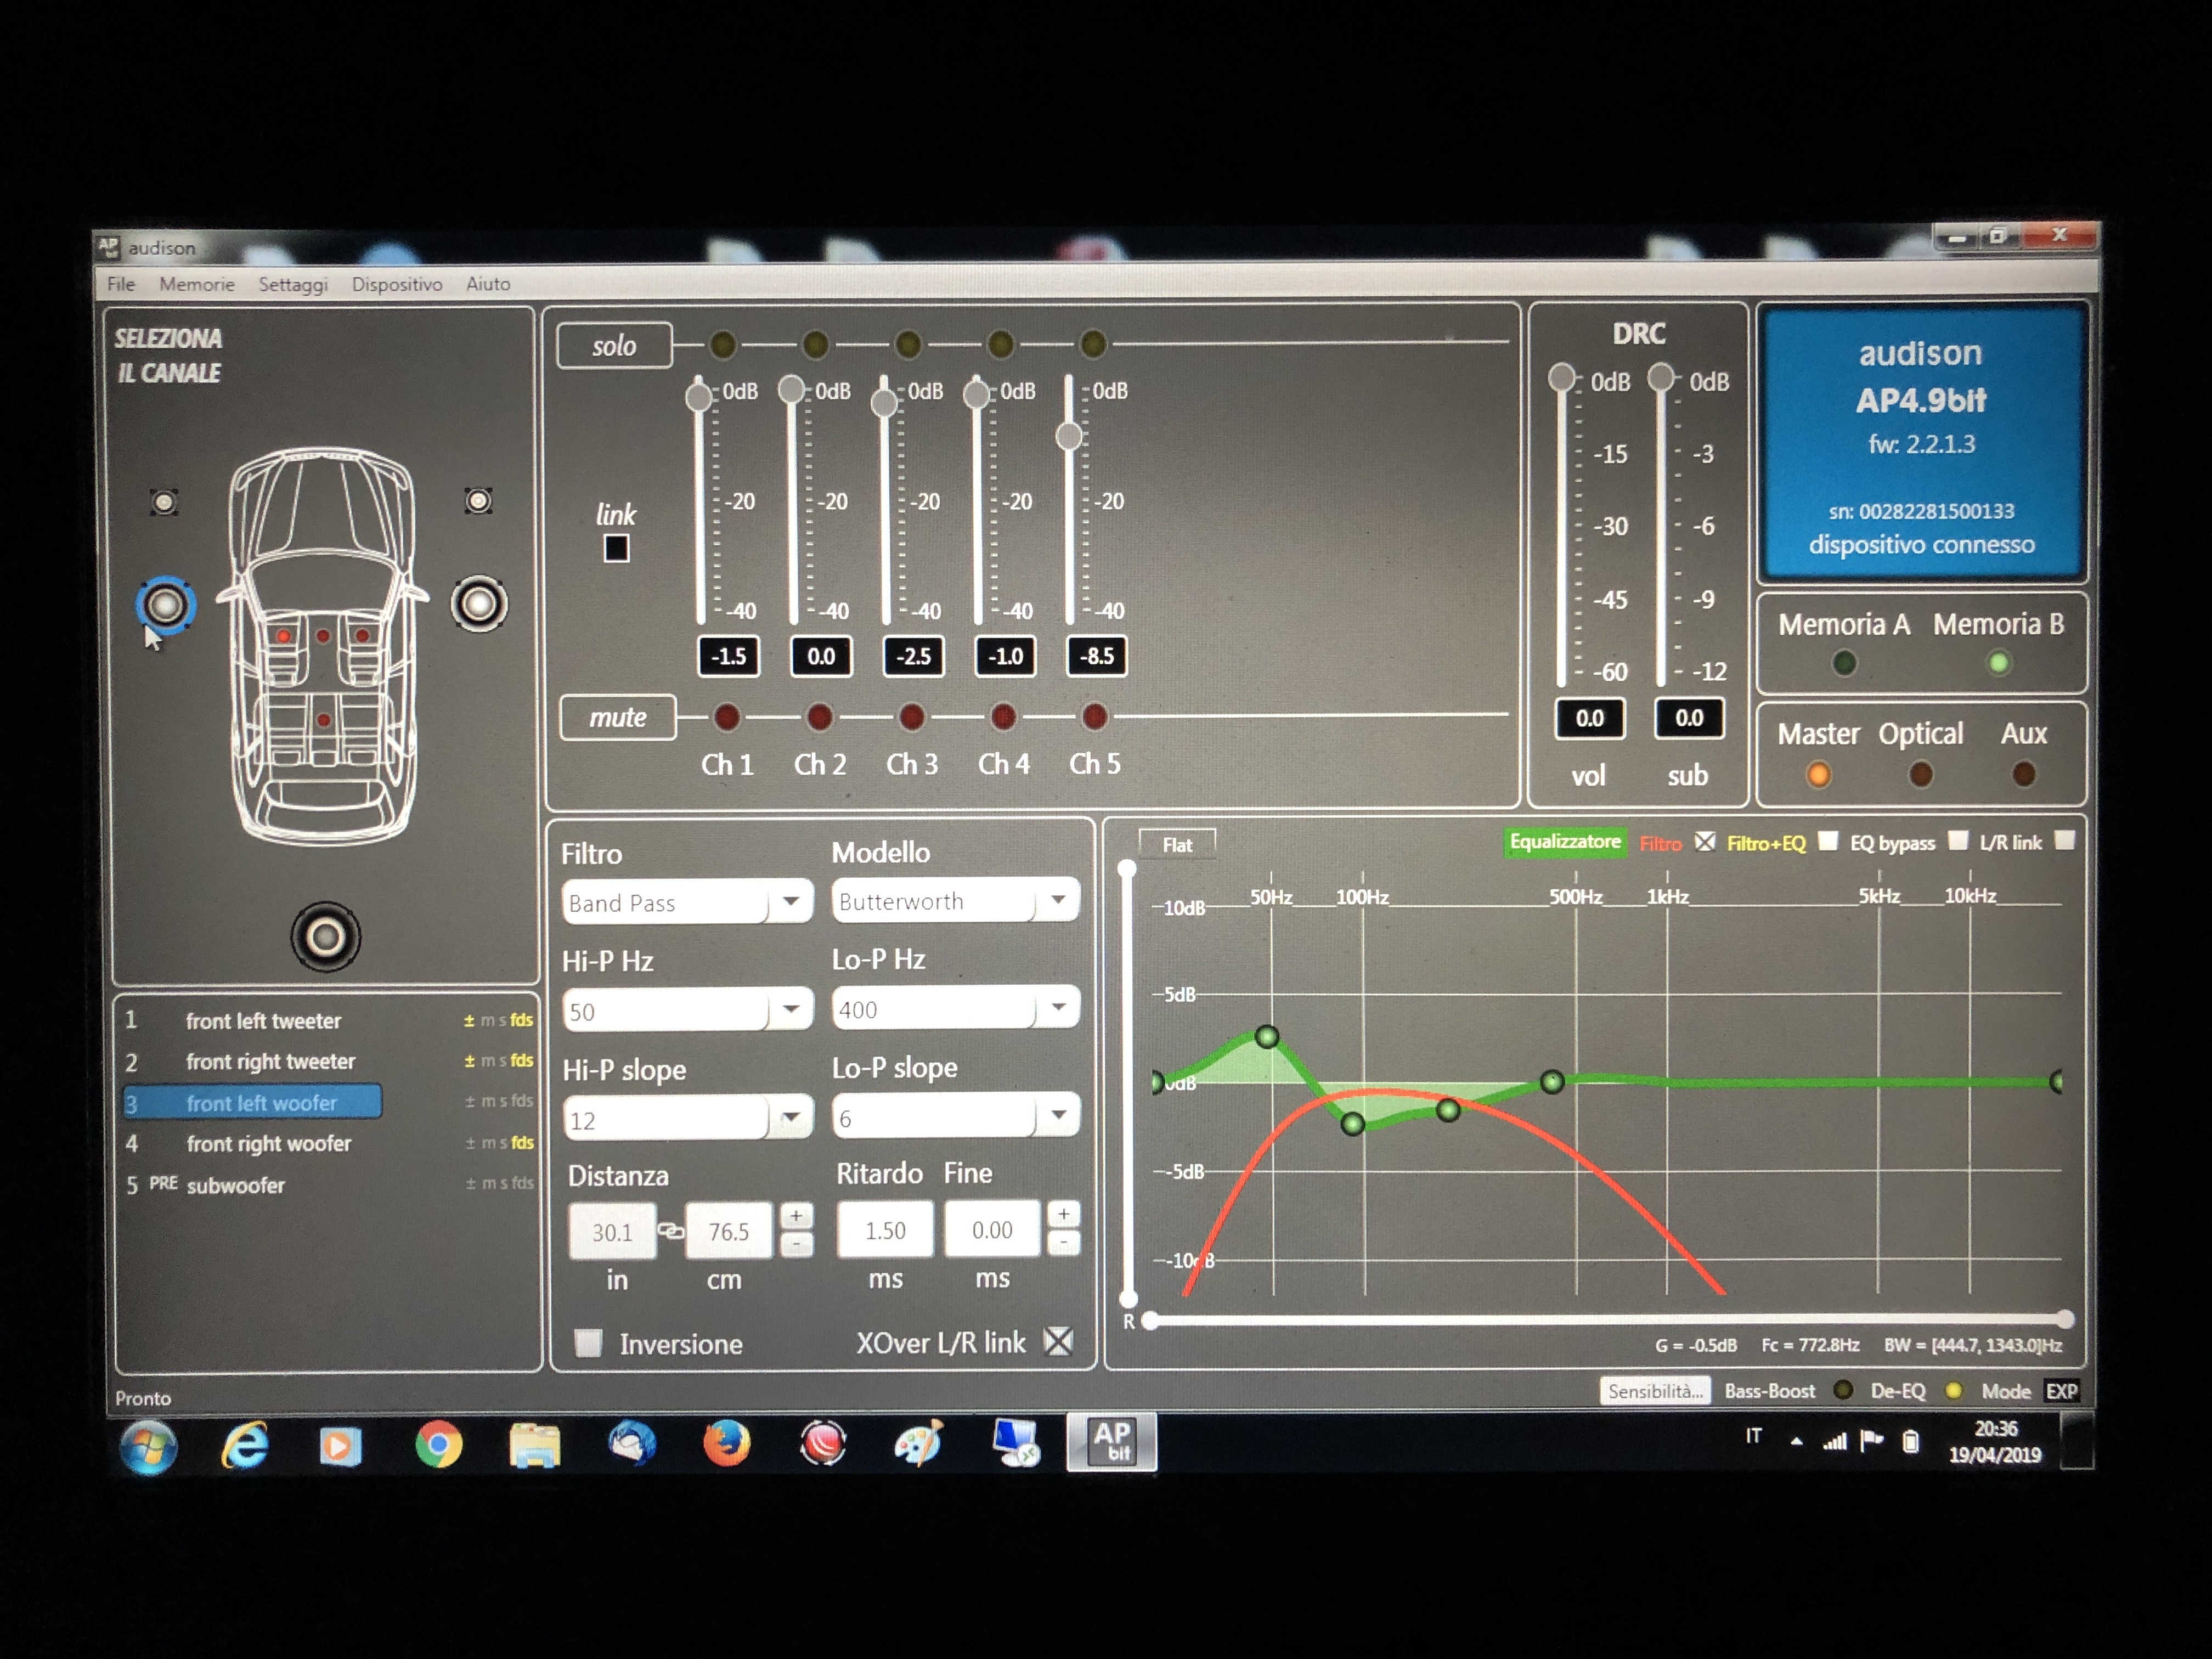The image size is (2212, 1659).
Task: Open Paint from the taskbar
Action: click(x=920, y=1443)
